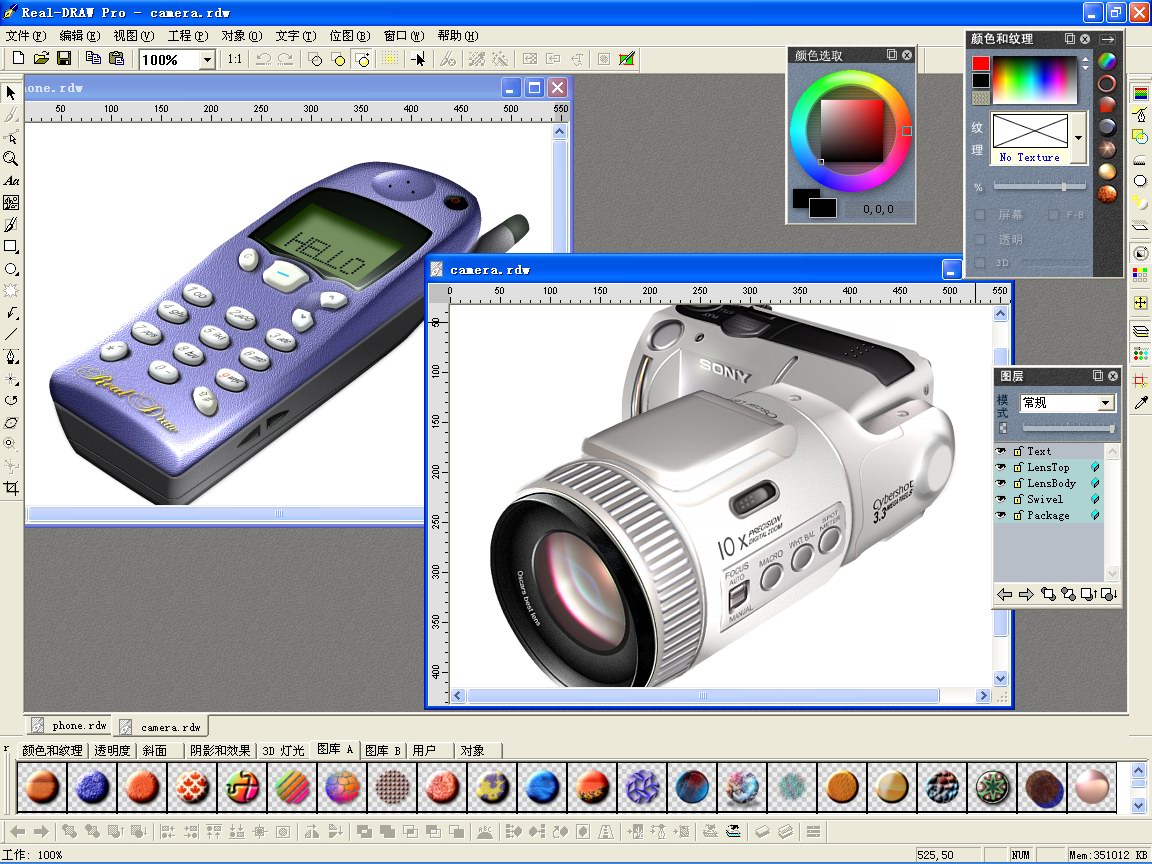Select the ellipse shape tool
The width and height of the screenshot is (1152, 864).
click(x=10, y=269)
